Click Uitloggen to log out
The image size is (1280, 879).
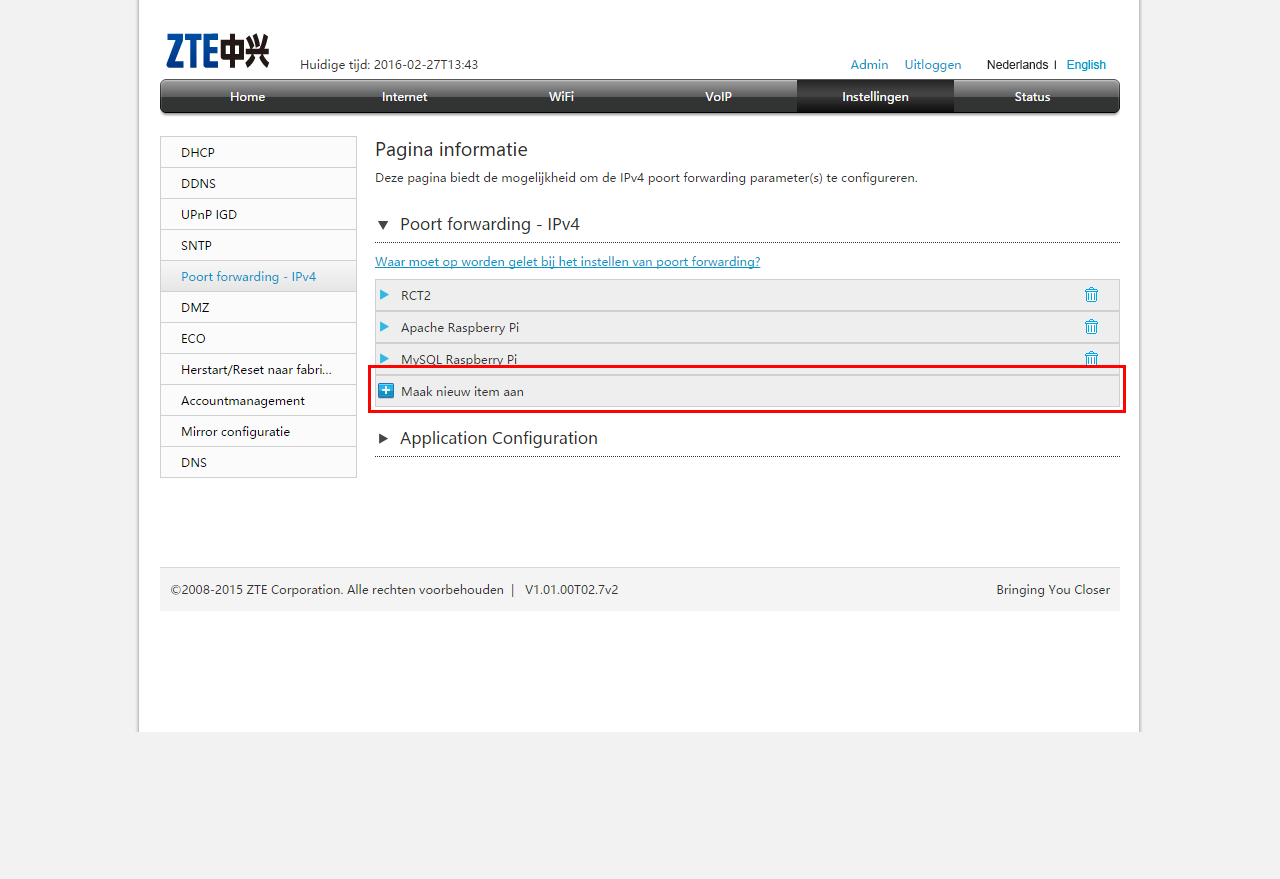tap(933, 64)
